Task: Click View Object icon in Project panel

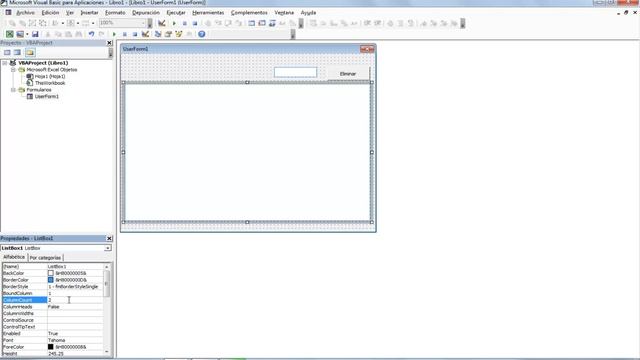Action: 17,52
